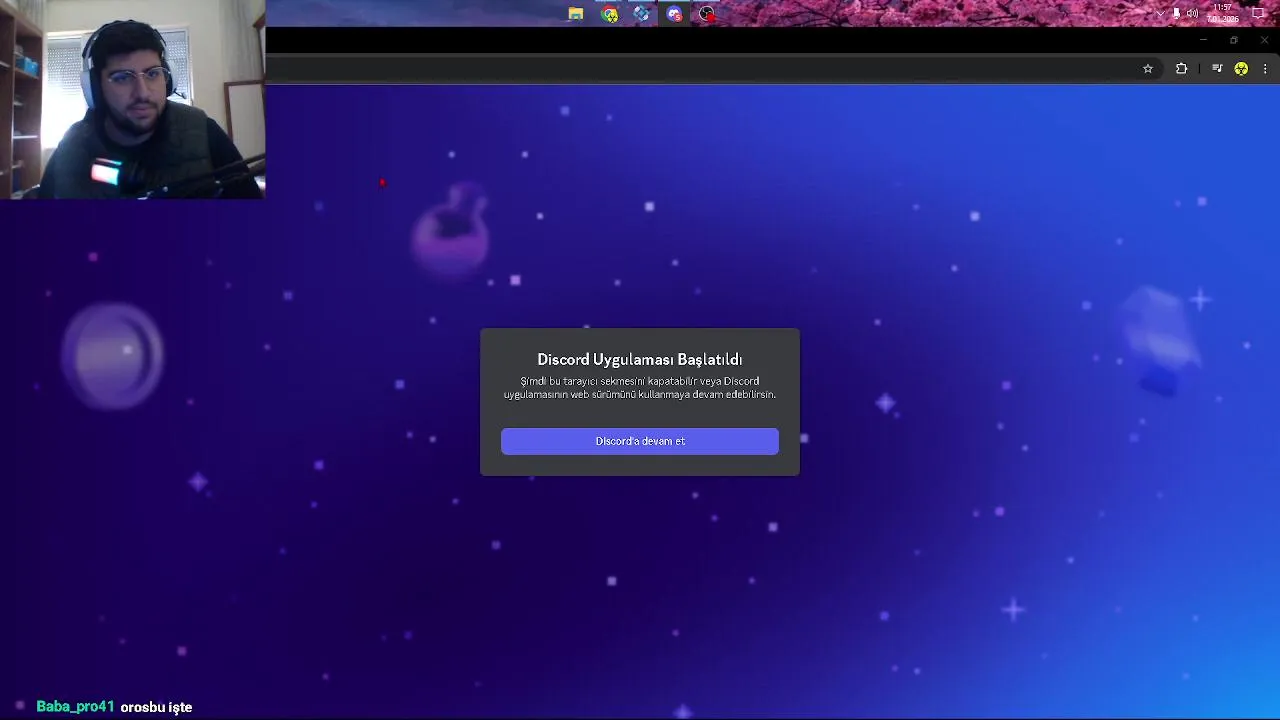Click the "Discord'a devam et" button

point(640,441)
